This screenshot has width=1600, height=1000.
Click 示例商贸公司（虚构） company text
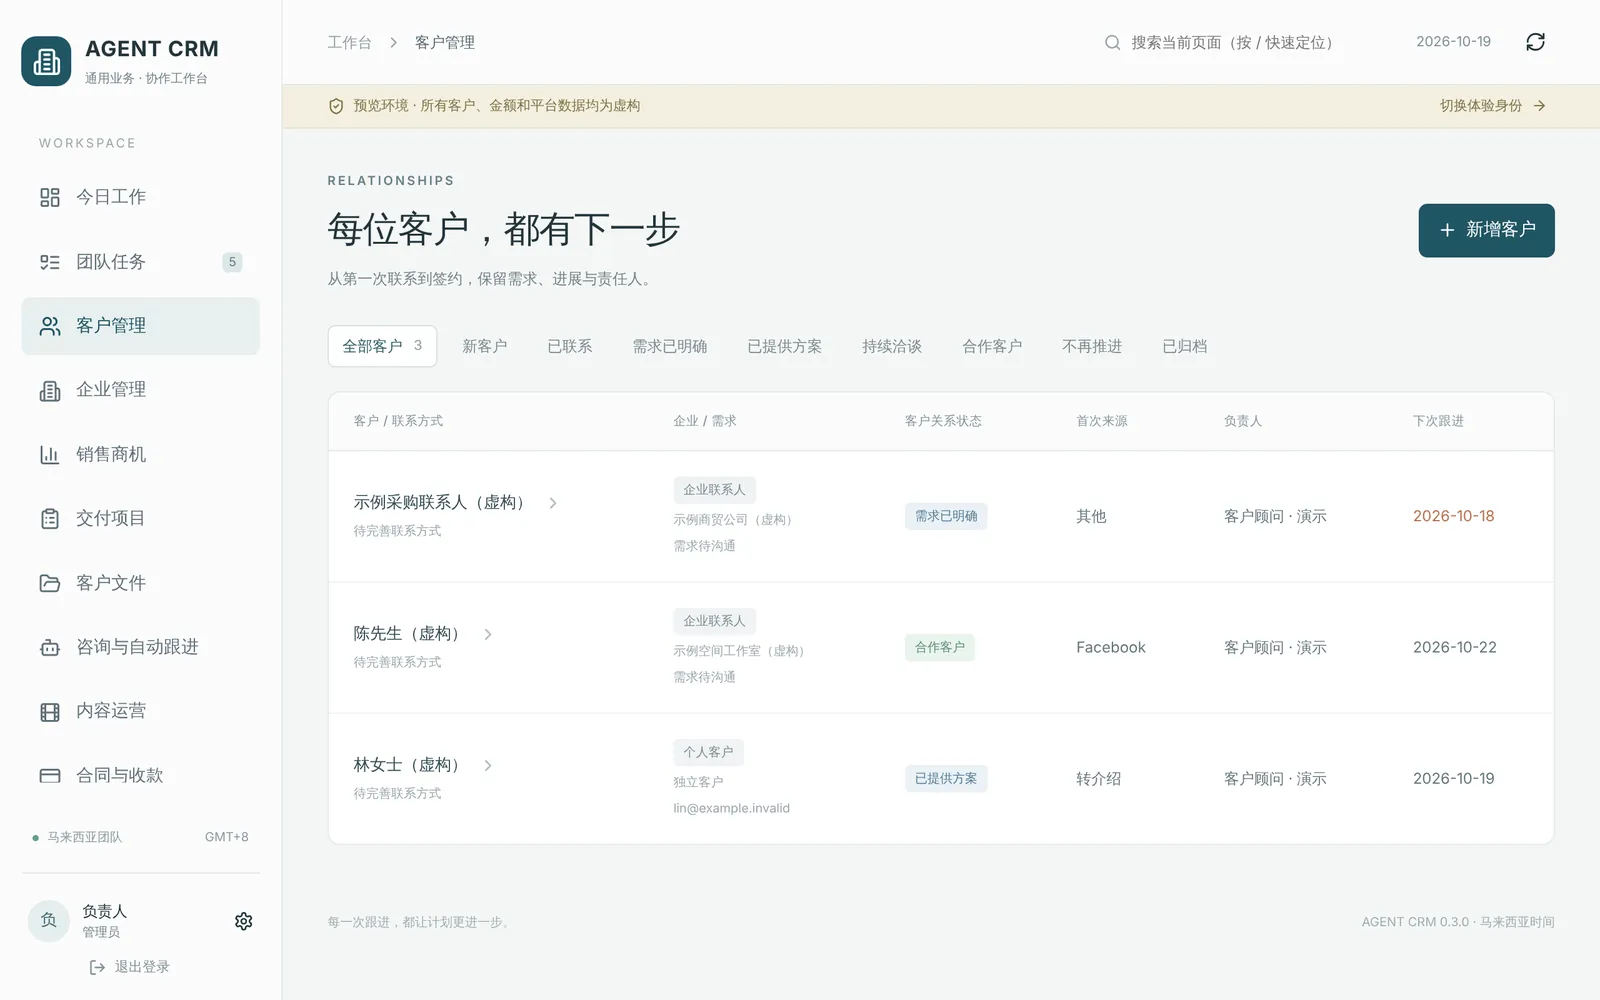[x=735, y=520]
